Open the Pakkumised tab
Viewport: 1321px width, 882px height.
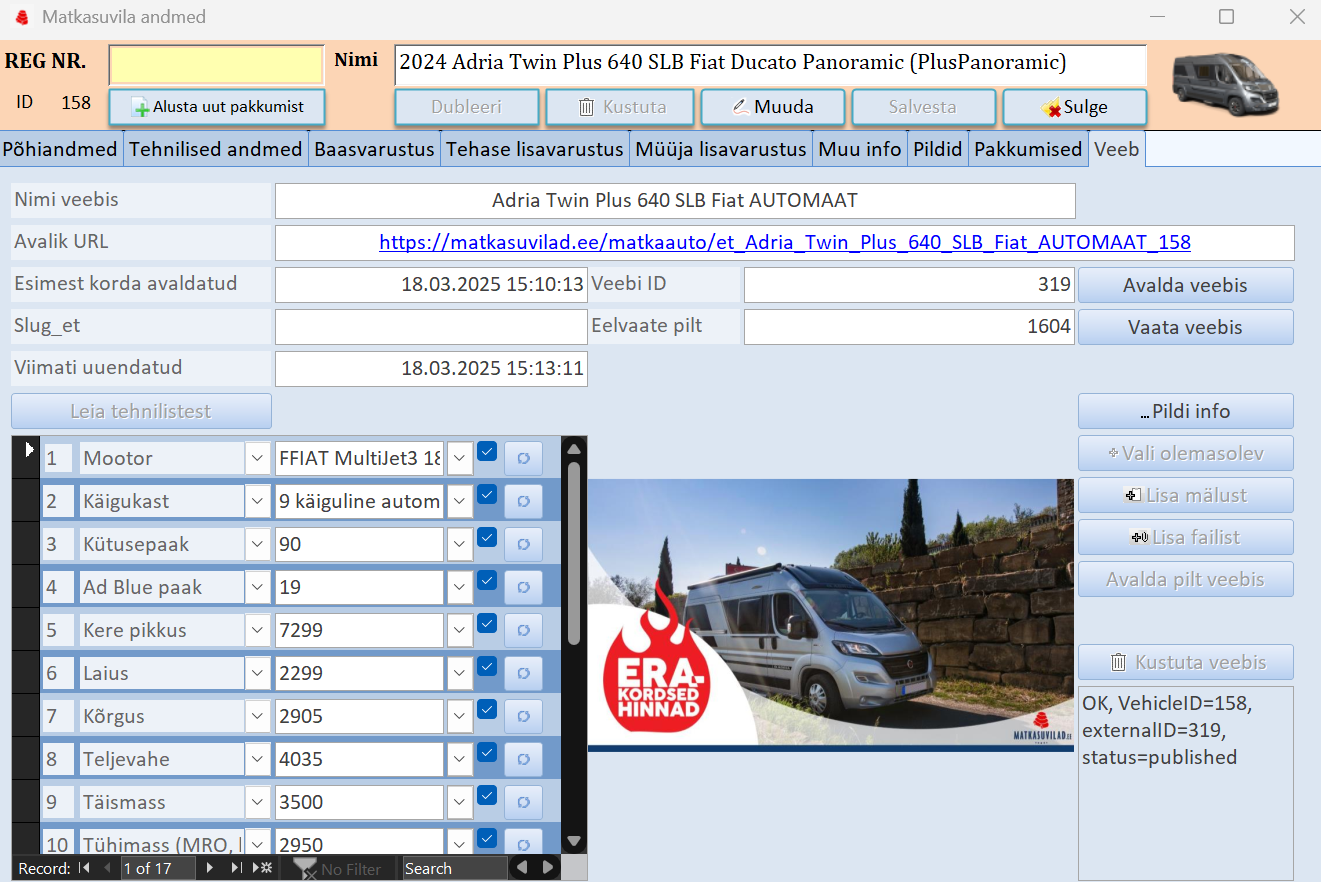pos(1028,149)
